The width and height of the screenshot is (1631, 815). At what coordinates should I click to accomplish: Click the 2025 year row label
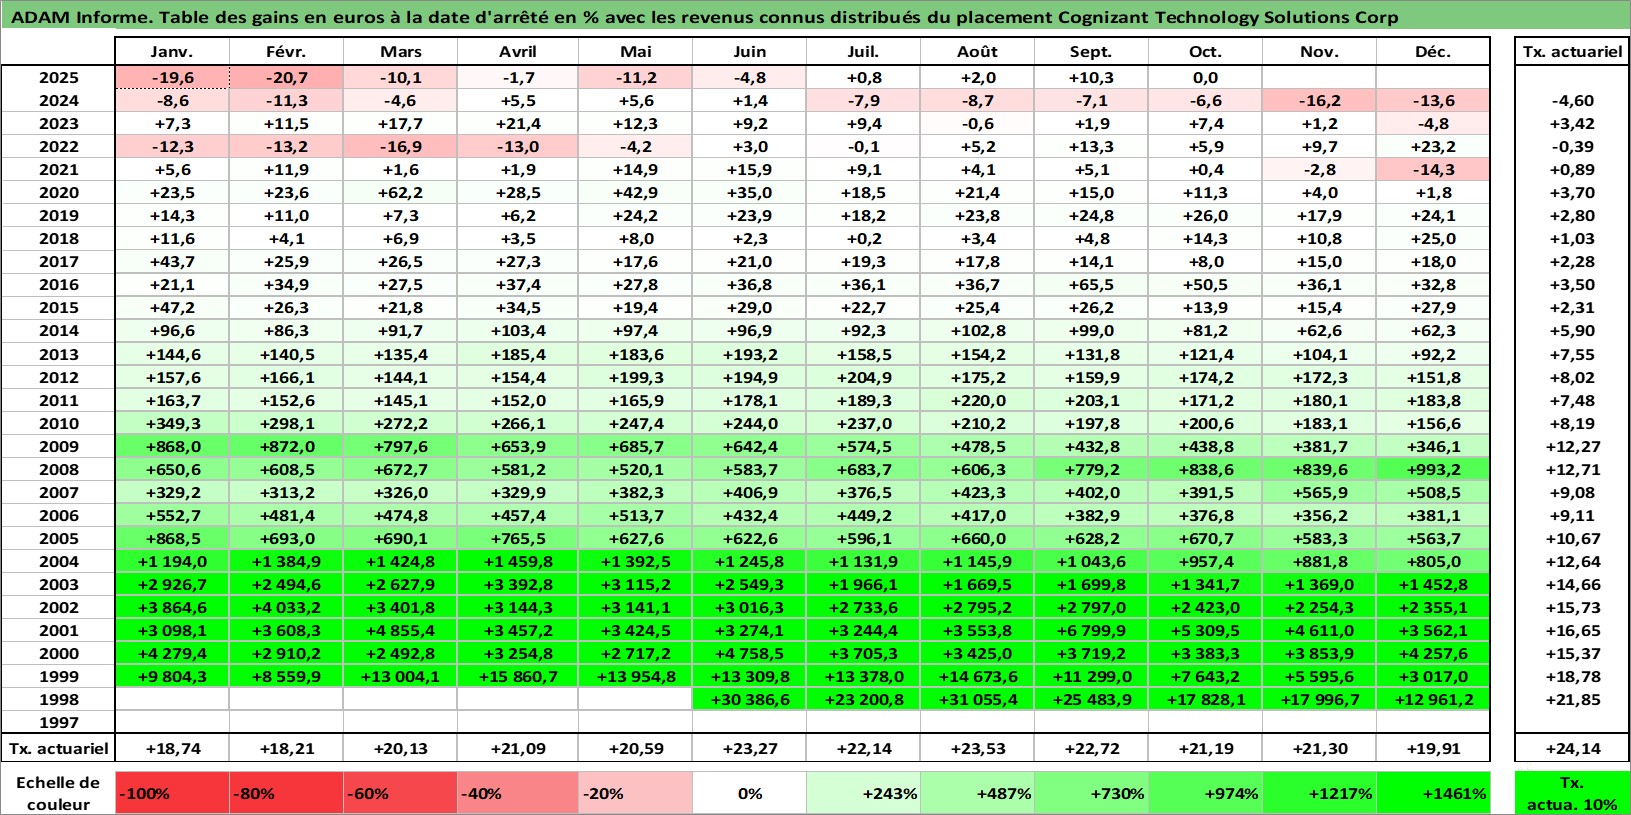58,77
